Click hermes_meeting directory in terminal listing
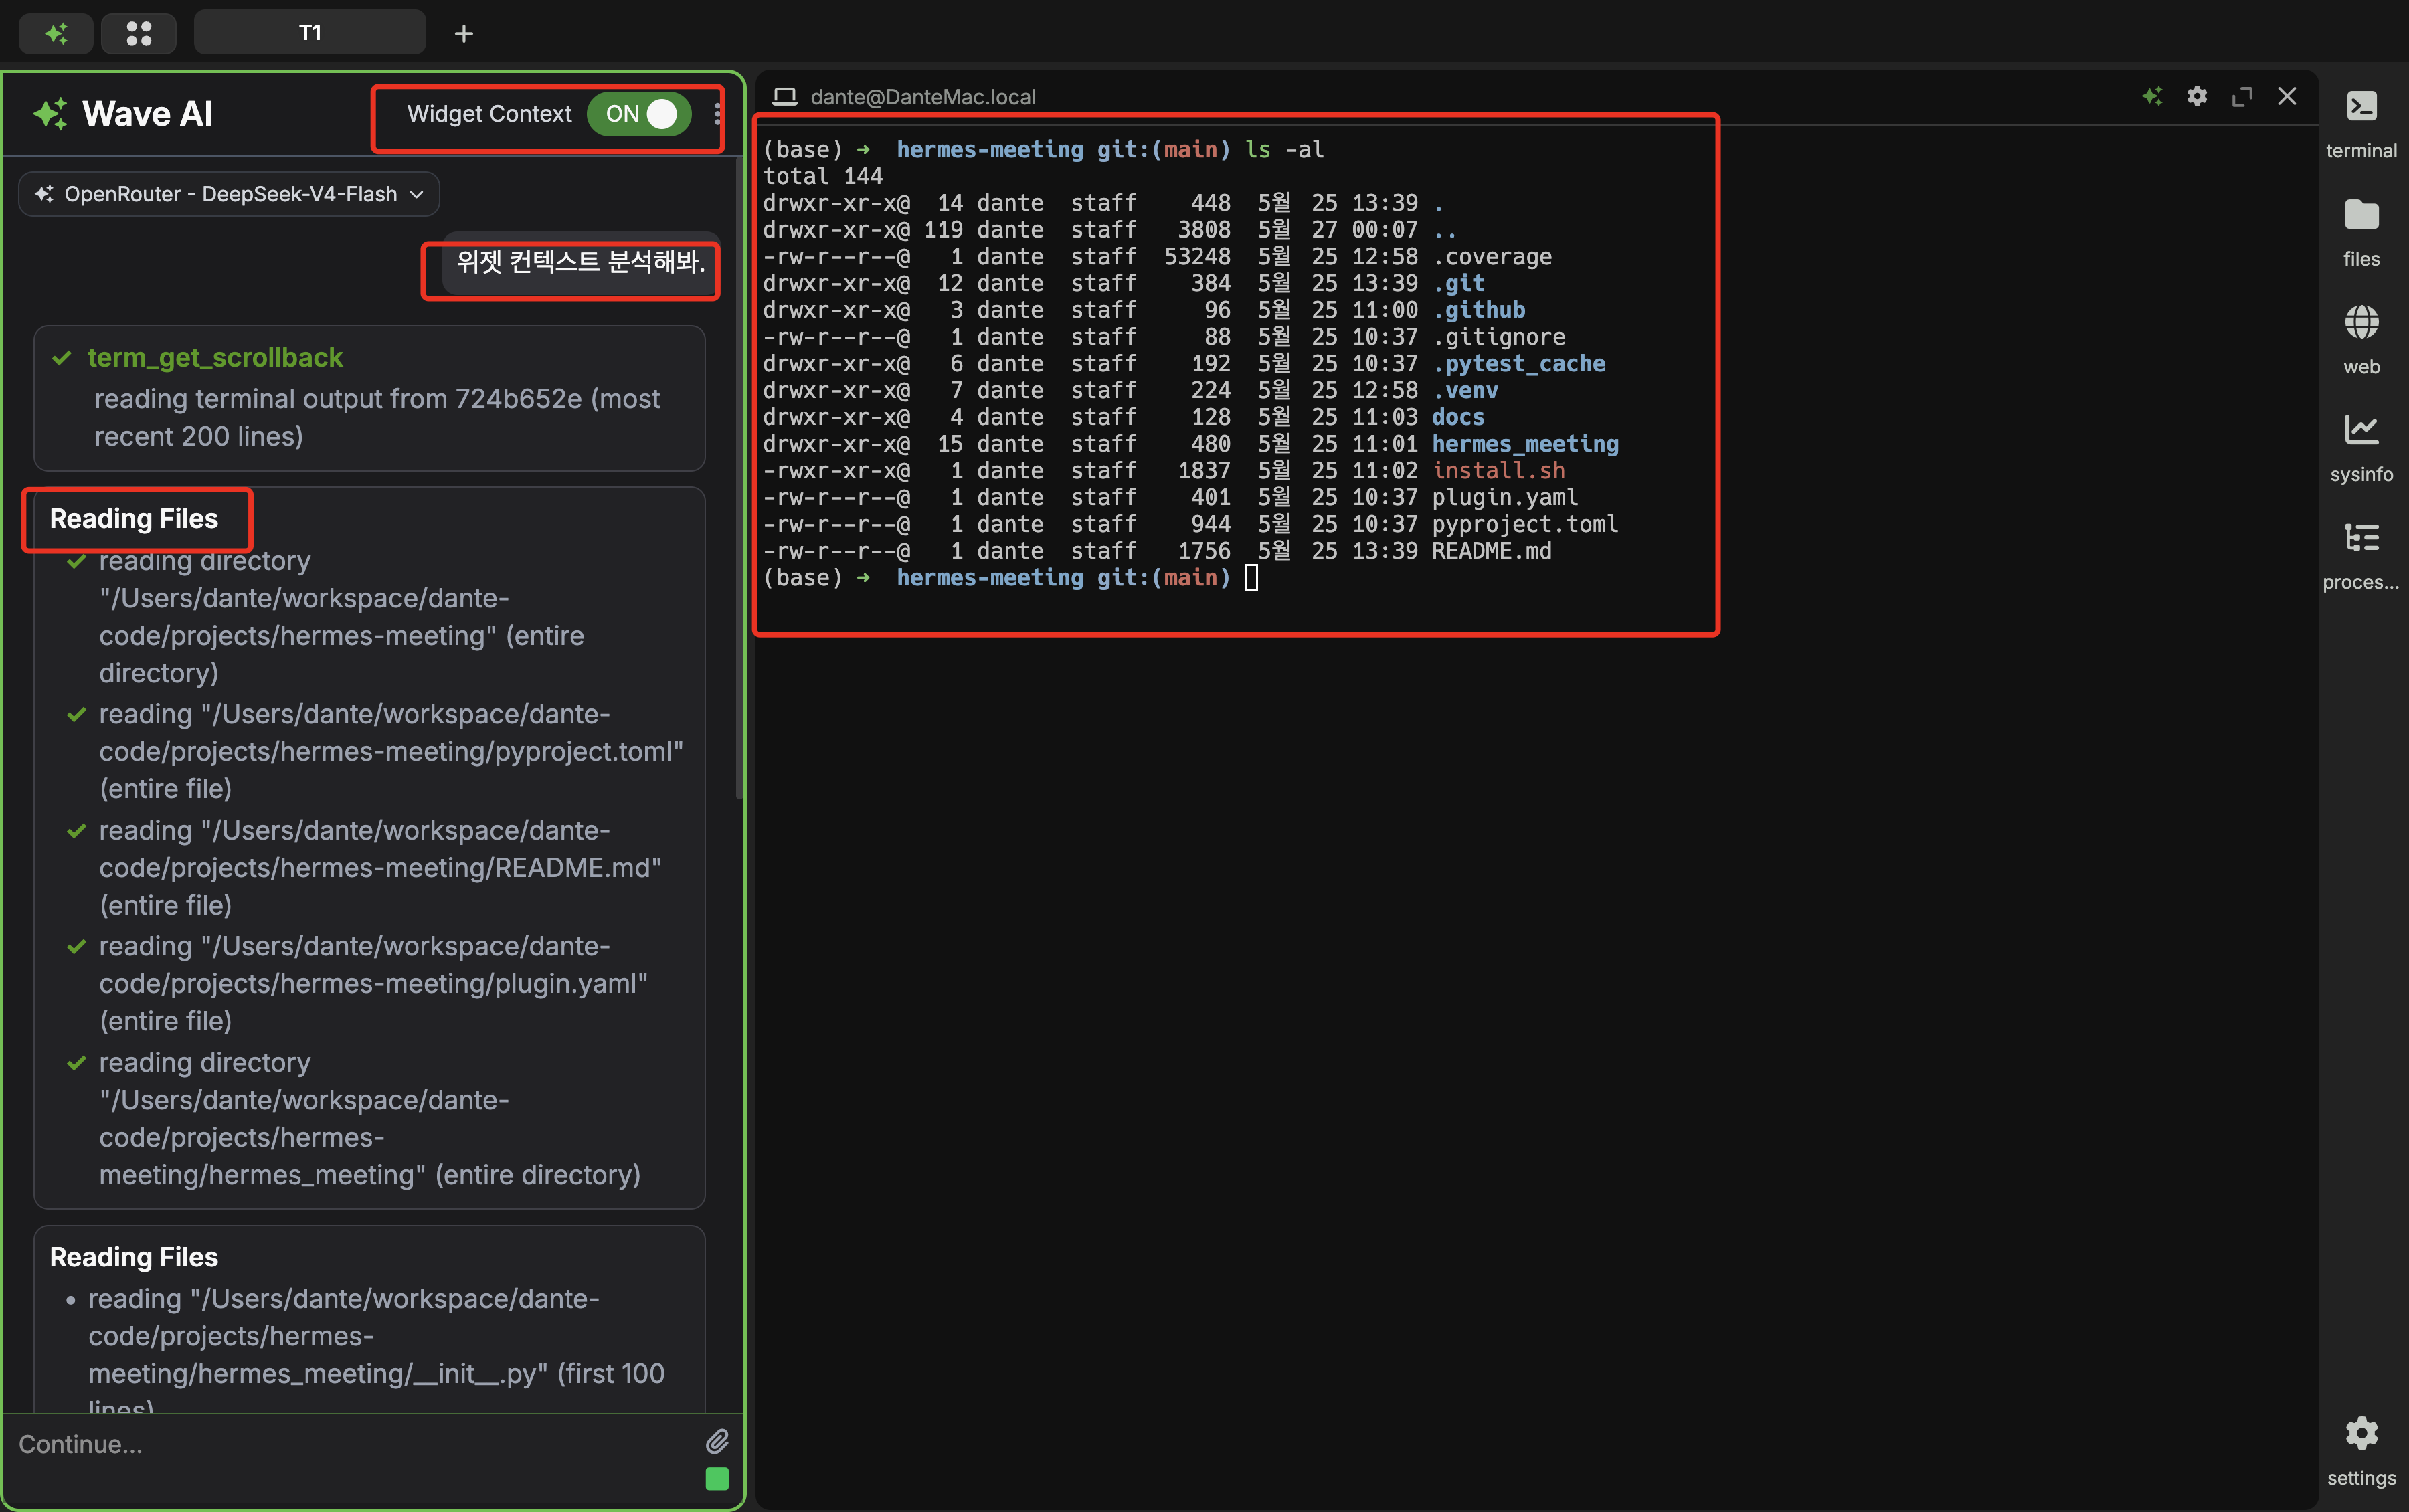 pyautogui.click(x=1525, y=444)
